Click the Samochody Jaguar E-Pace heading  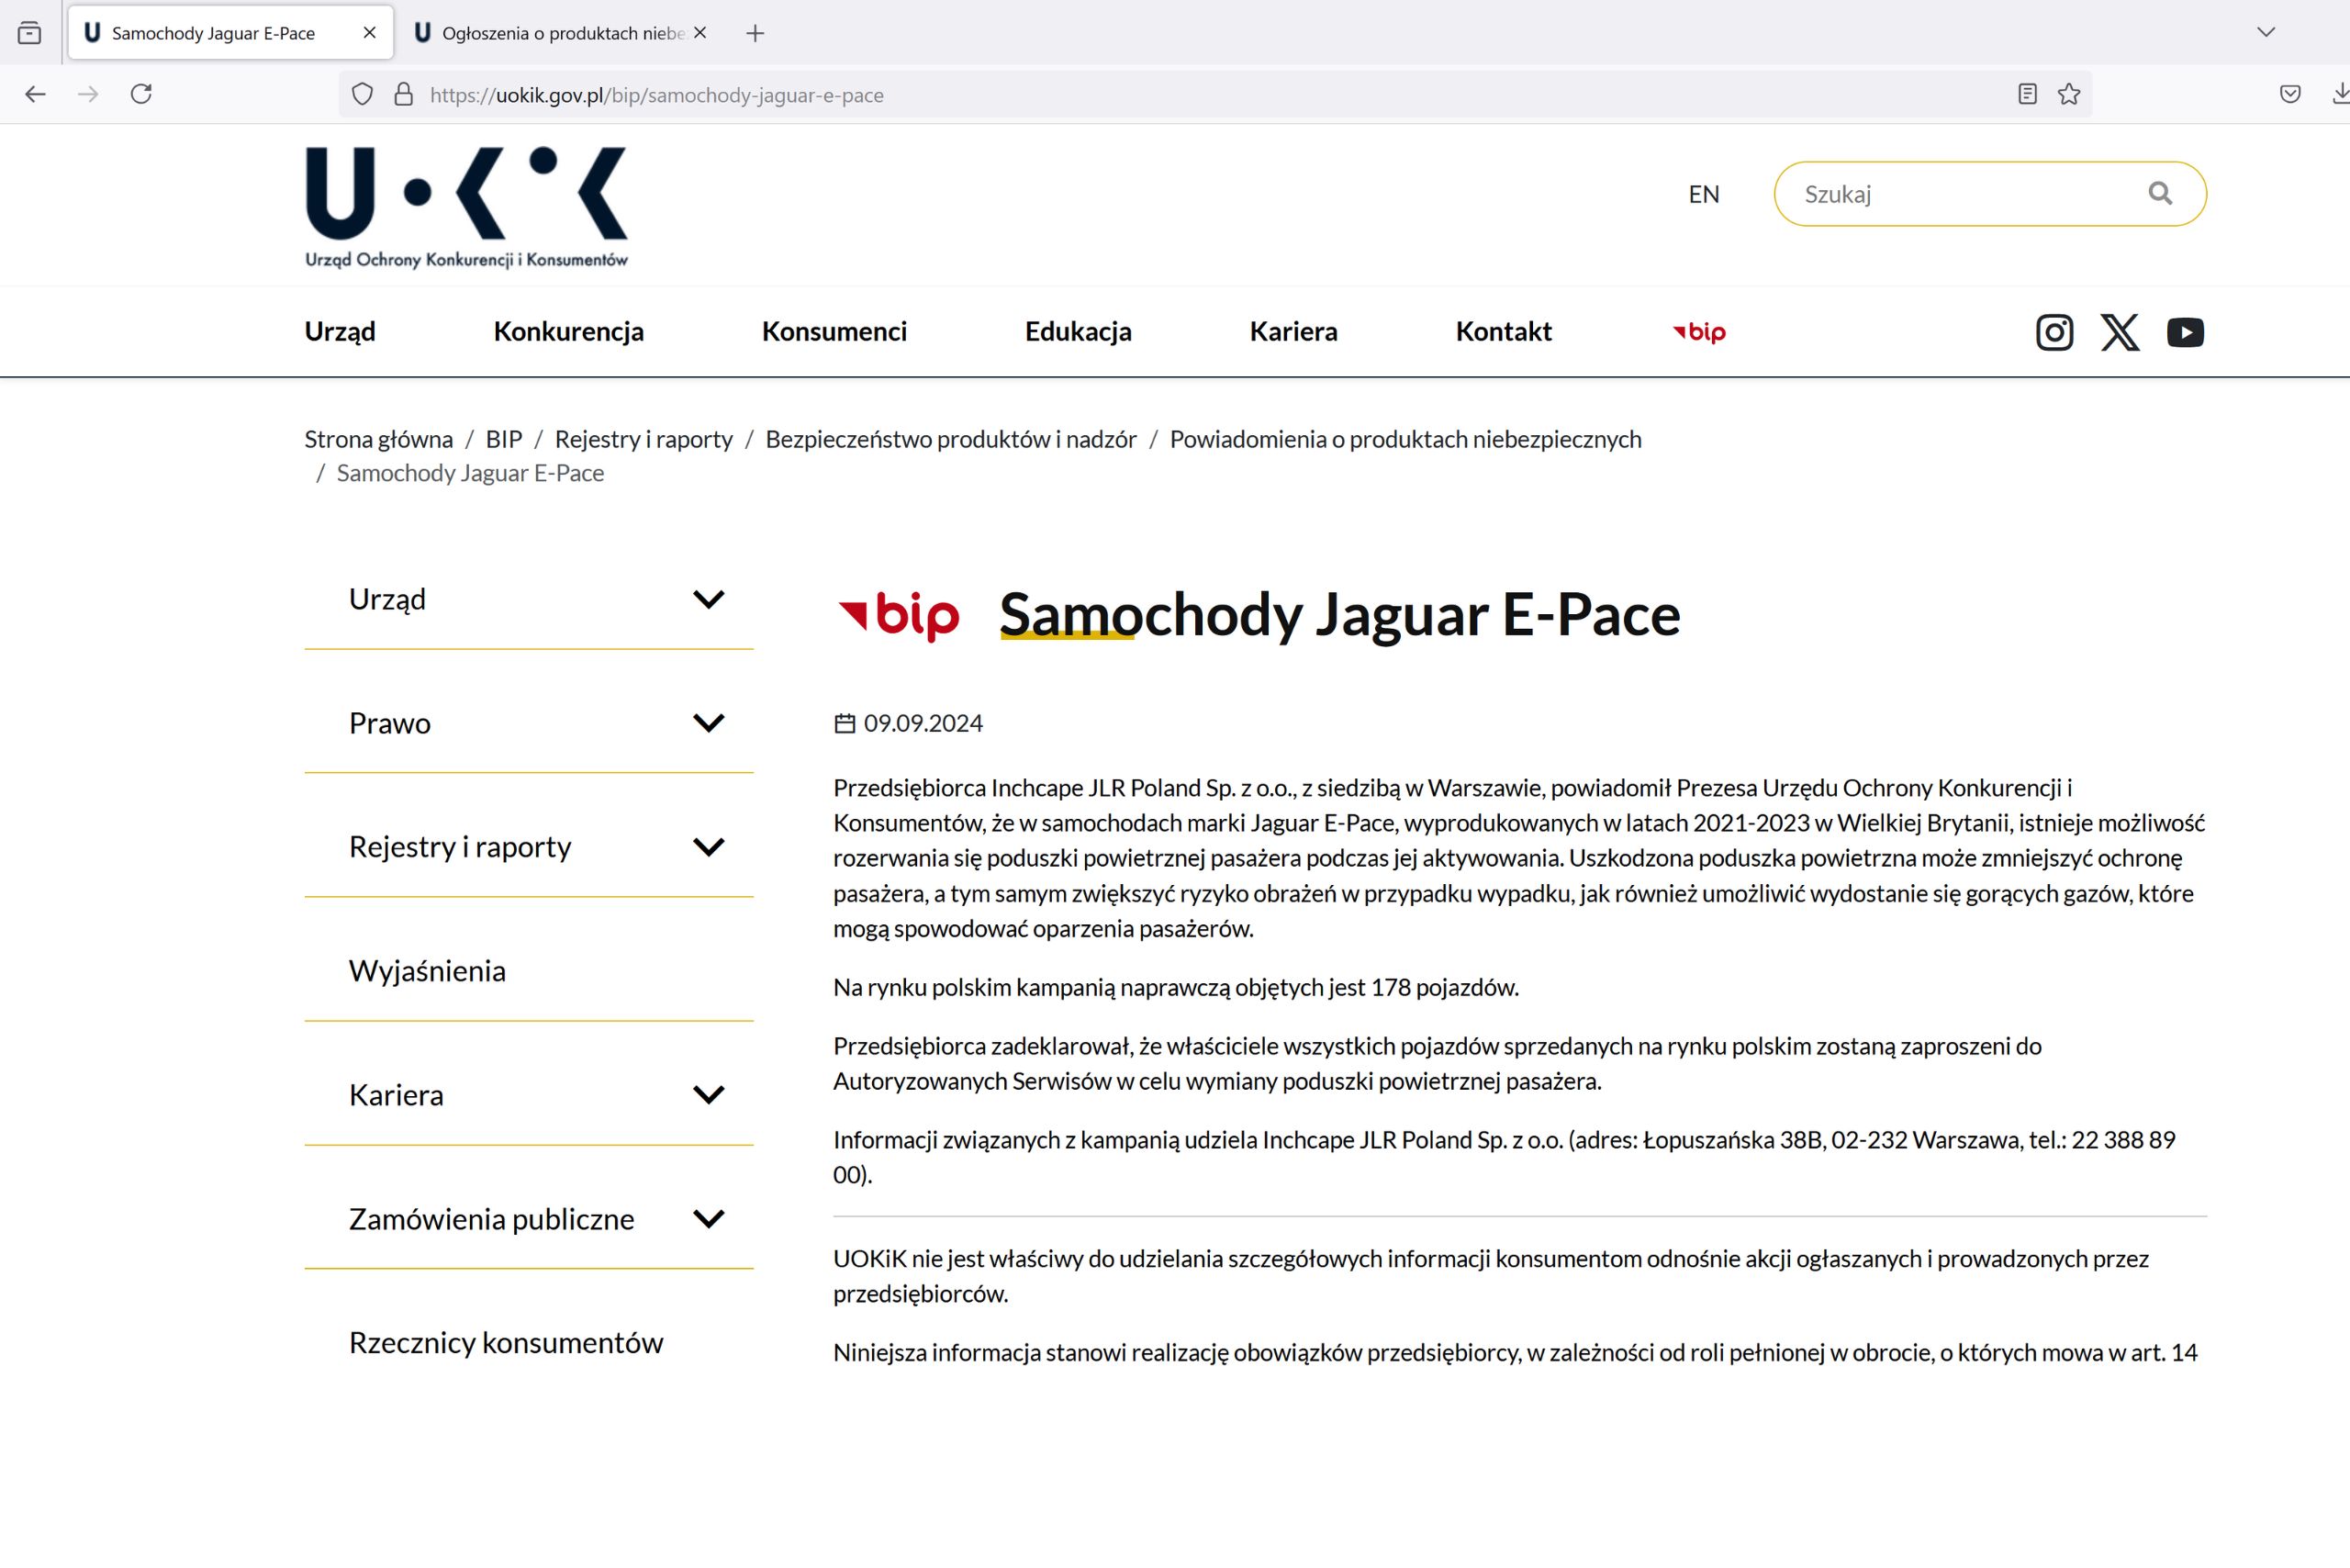click(1339, 614)
